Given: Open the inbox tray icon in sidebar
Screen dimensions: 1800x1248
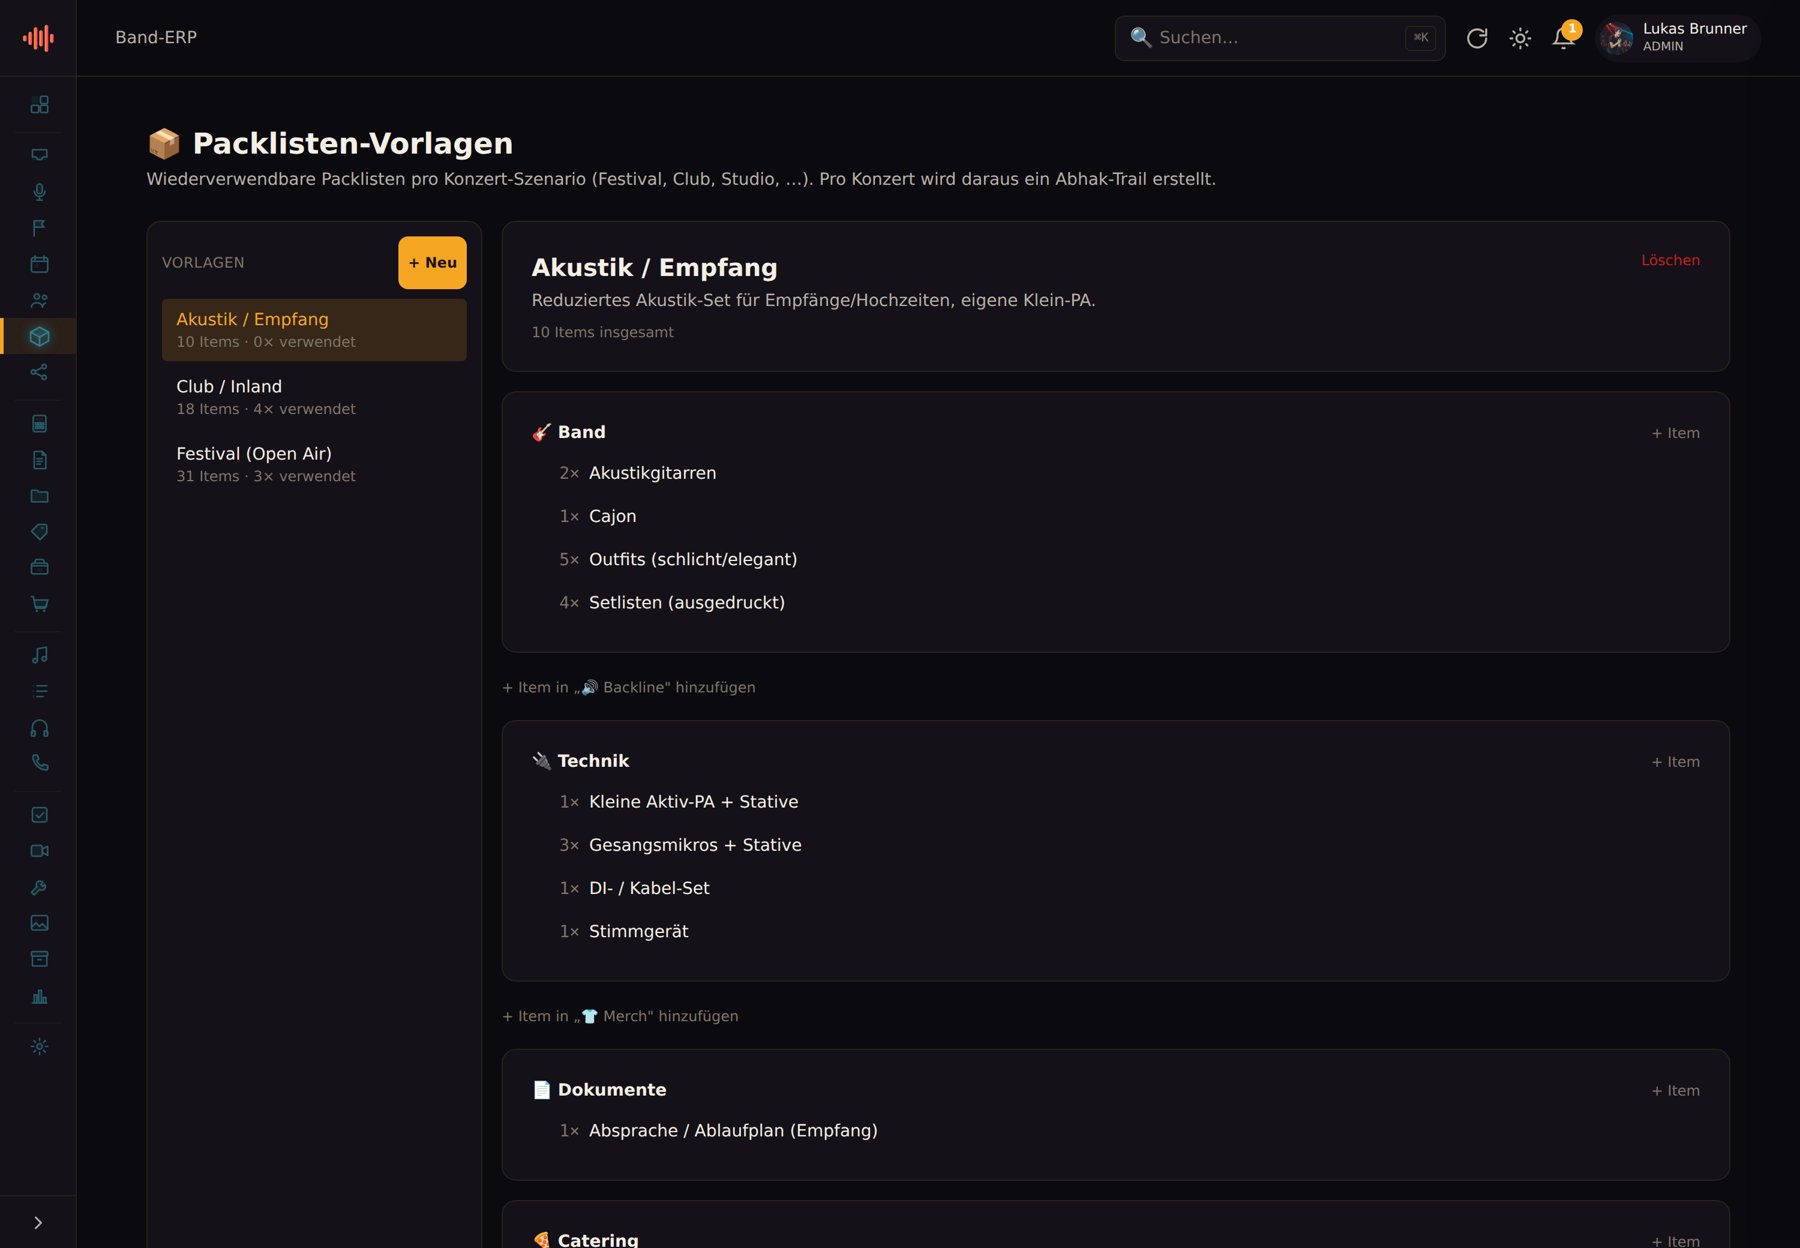Looking at the screenshot, I should click(39, 155).
